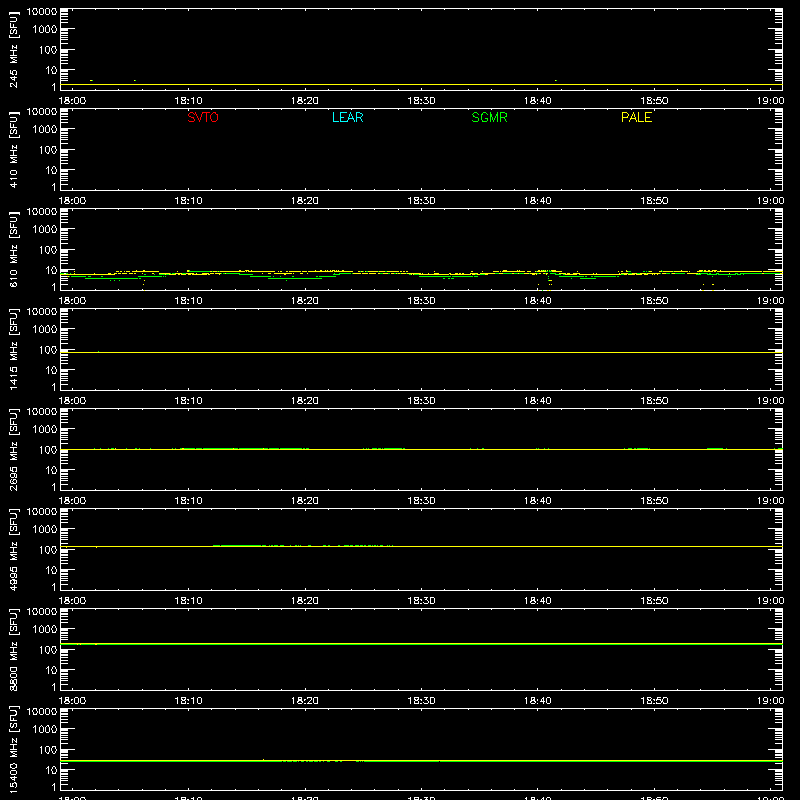Image resolution: width=800 pixels, height=800 pixels.
Task: Click the cyan LEAR station label
Action: [347, 117]
